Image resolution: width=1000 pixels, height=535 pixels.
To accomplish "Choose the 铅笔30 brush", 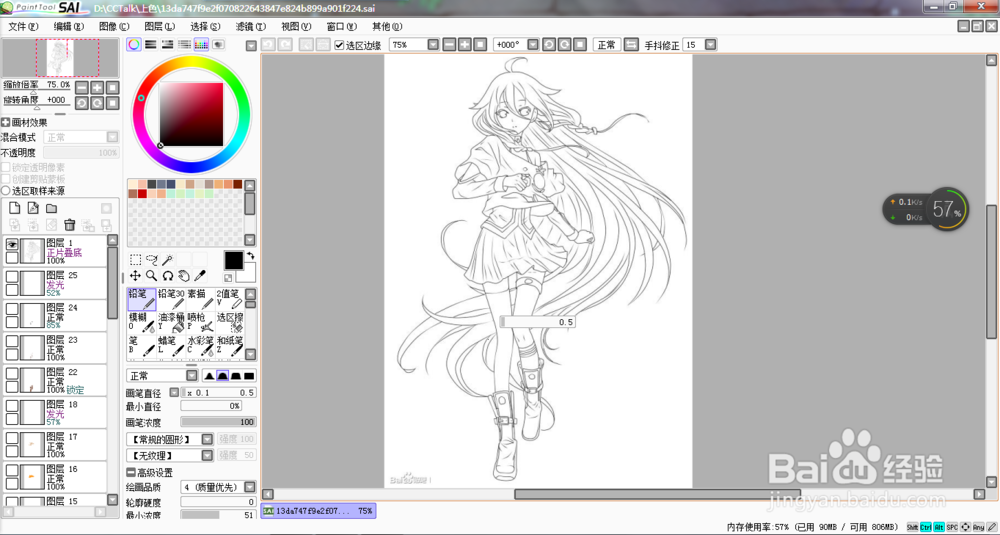I will 171,299.
